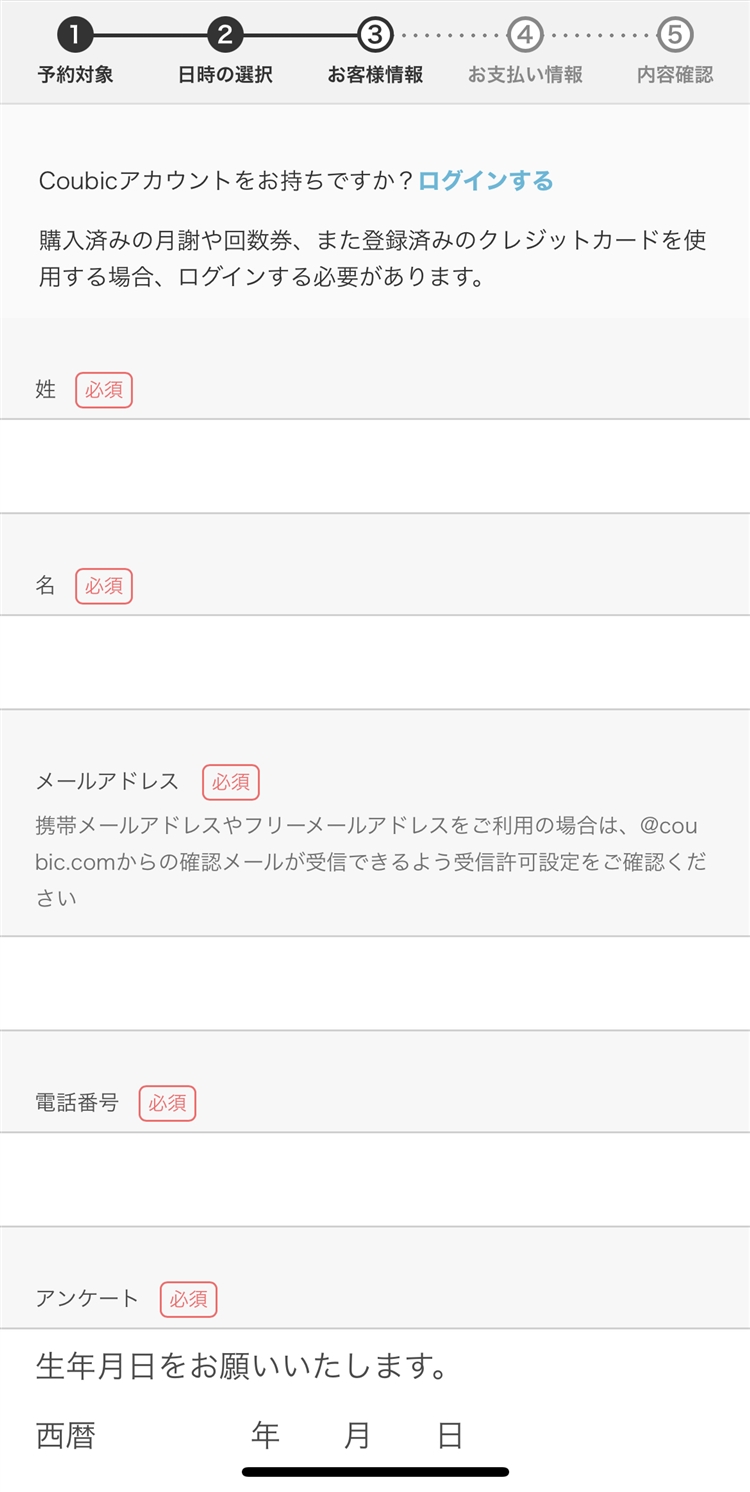Open the 日 day dropdown
The image size is (750, 1492).
404,1437
